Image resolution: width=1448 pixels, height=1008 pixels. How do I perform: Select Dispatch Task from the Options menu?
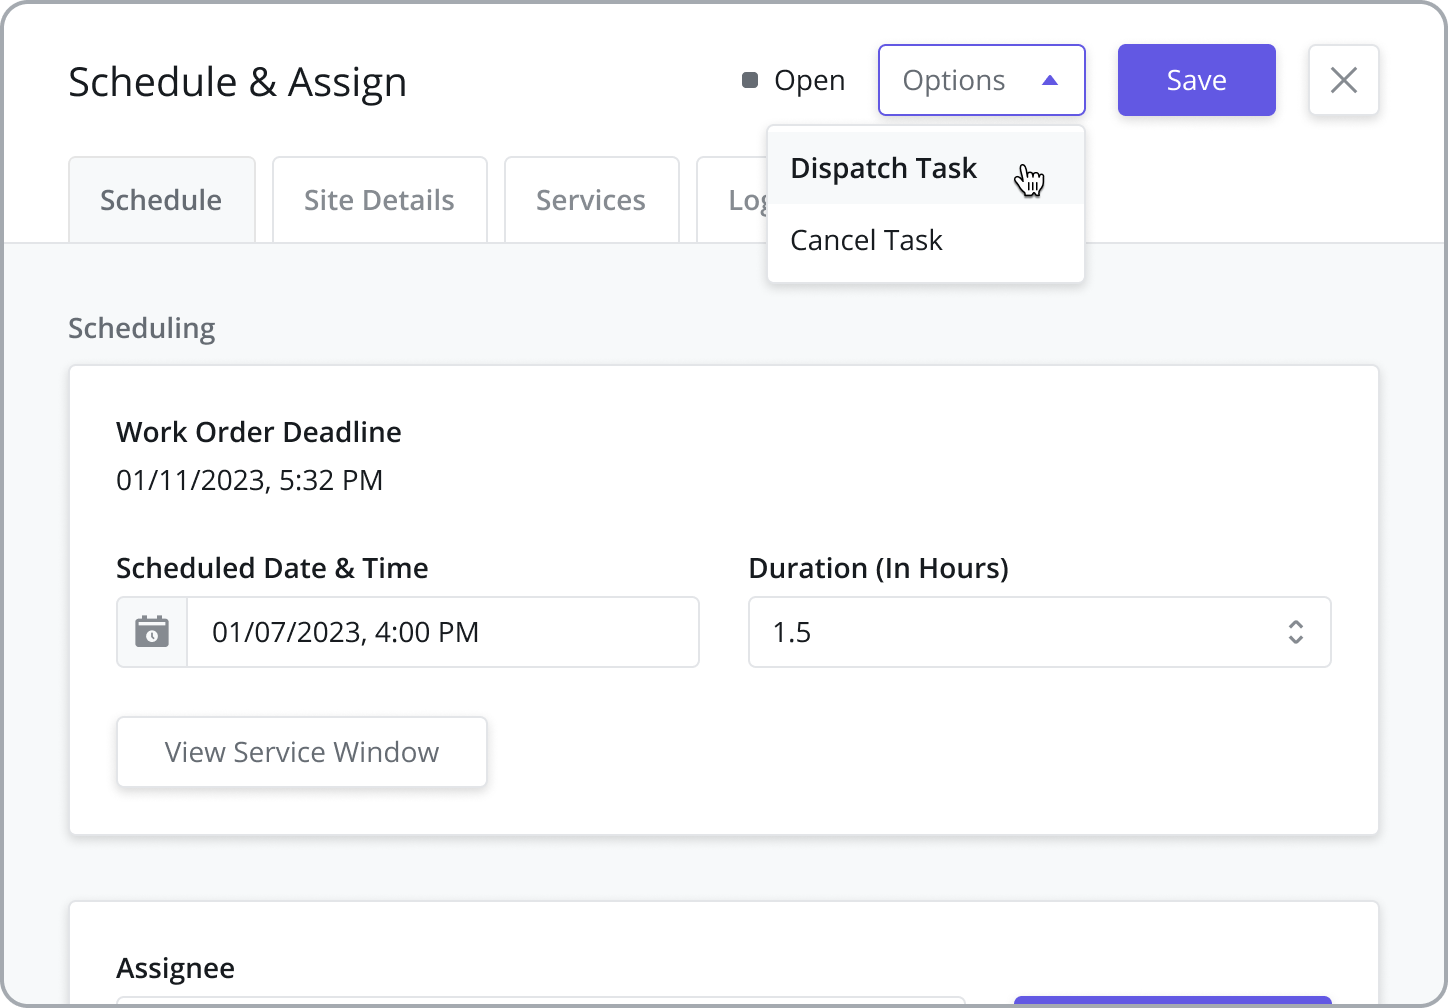(883, 168)
